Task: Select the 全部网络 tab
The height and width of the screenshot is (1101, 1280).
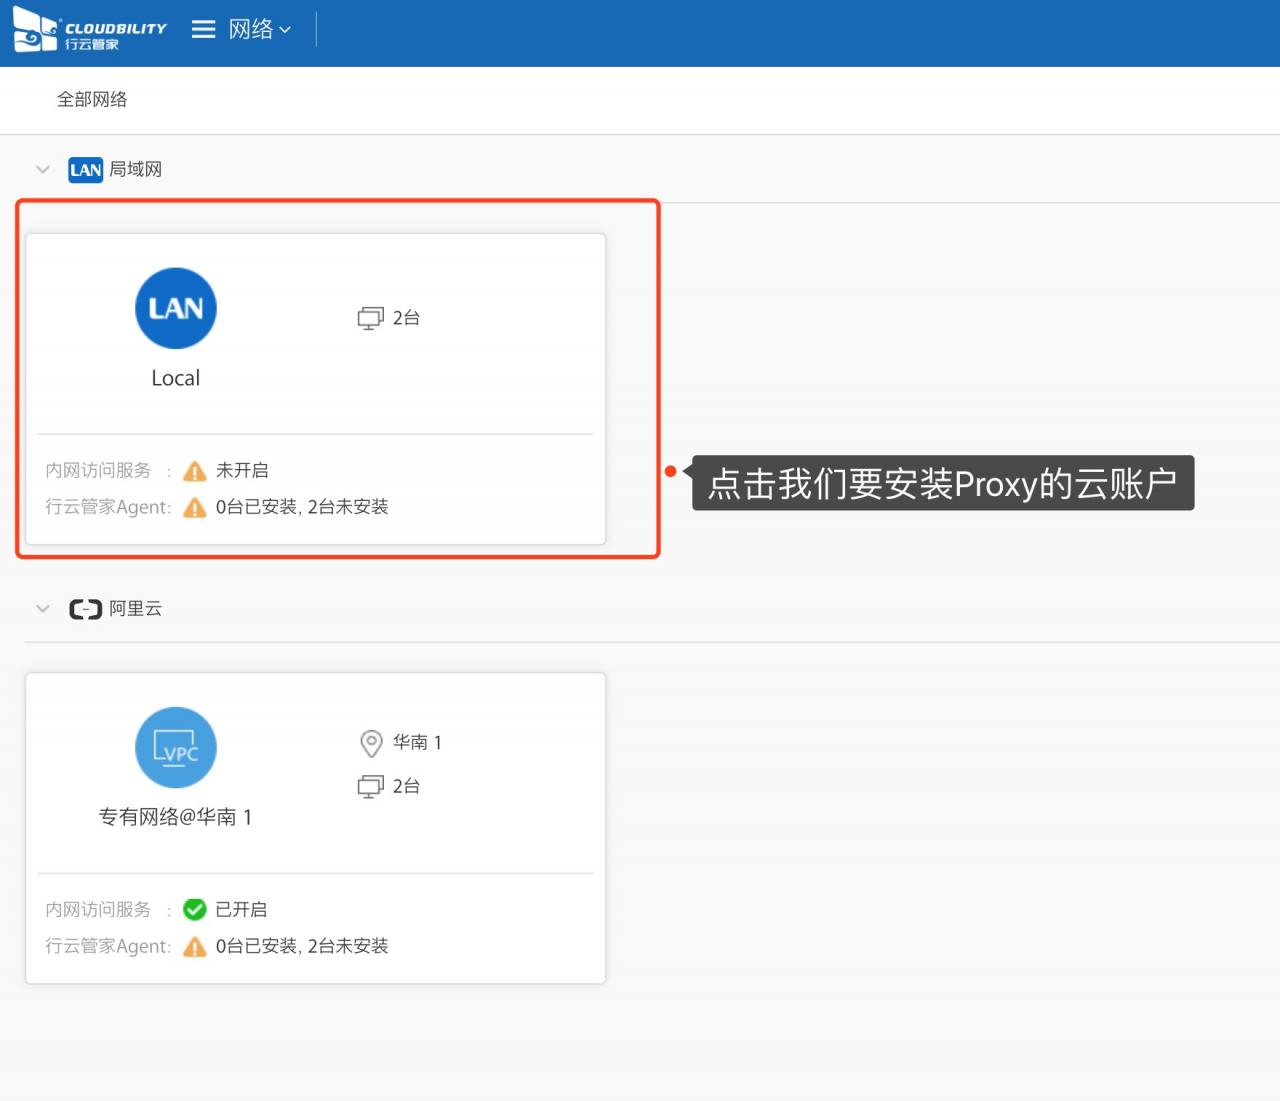Action: click(92, 99)
